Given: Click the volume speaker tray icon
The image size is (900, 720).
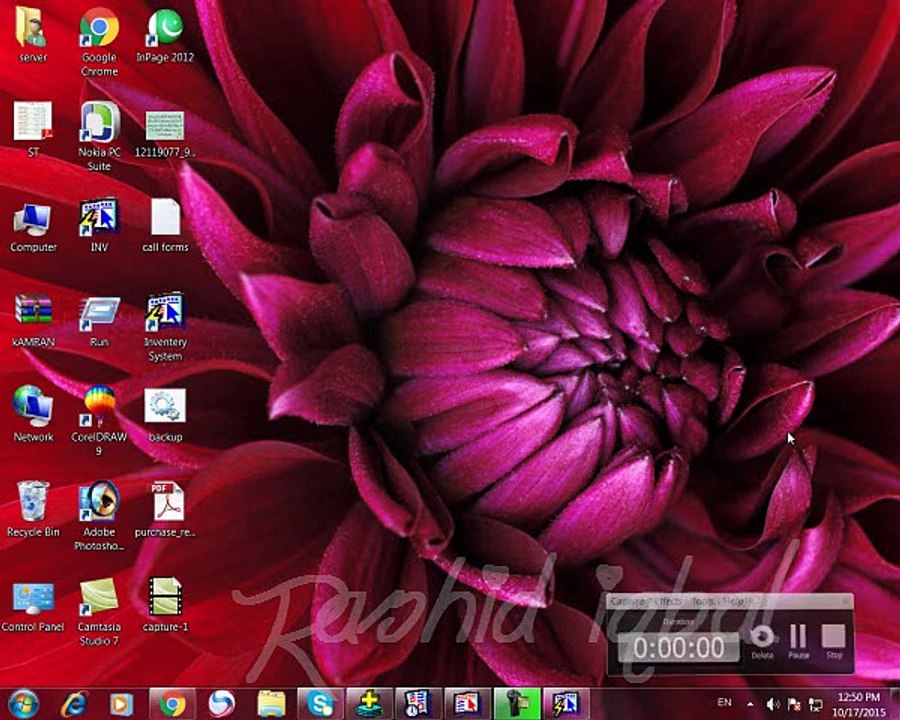Looking at the screenshot, I should tap(773, 704).
